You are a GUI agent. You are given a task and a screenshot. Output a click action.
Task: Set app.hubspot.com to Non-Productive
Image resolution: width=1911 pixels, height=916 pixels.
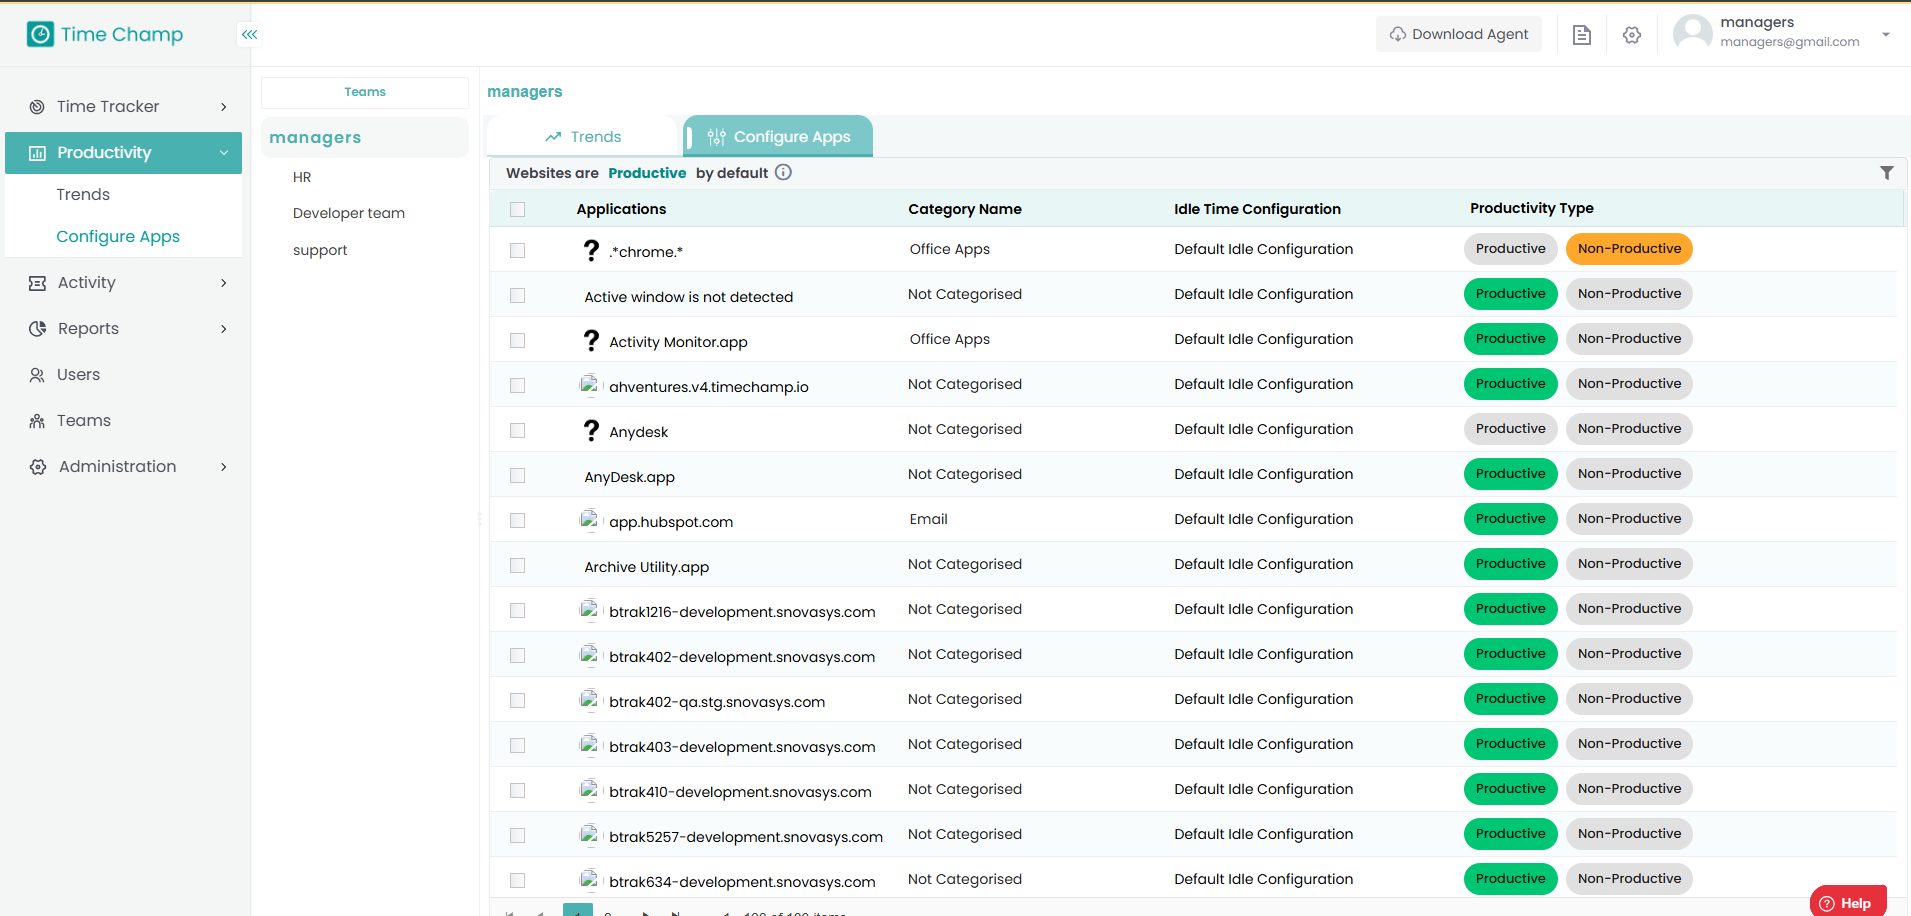pos(1629,519)
